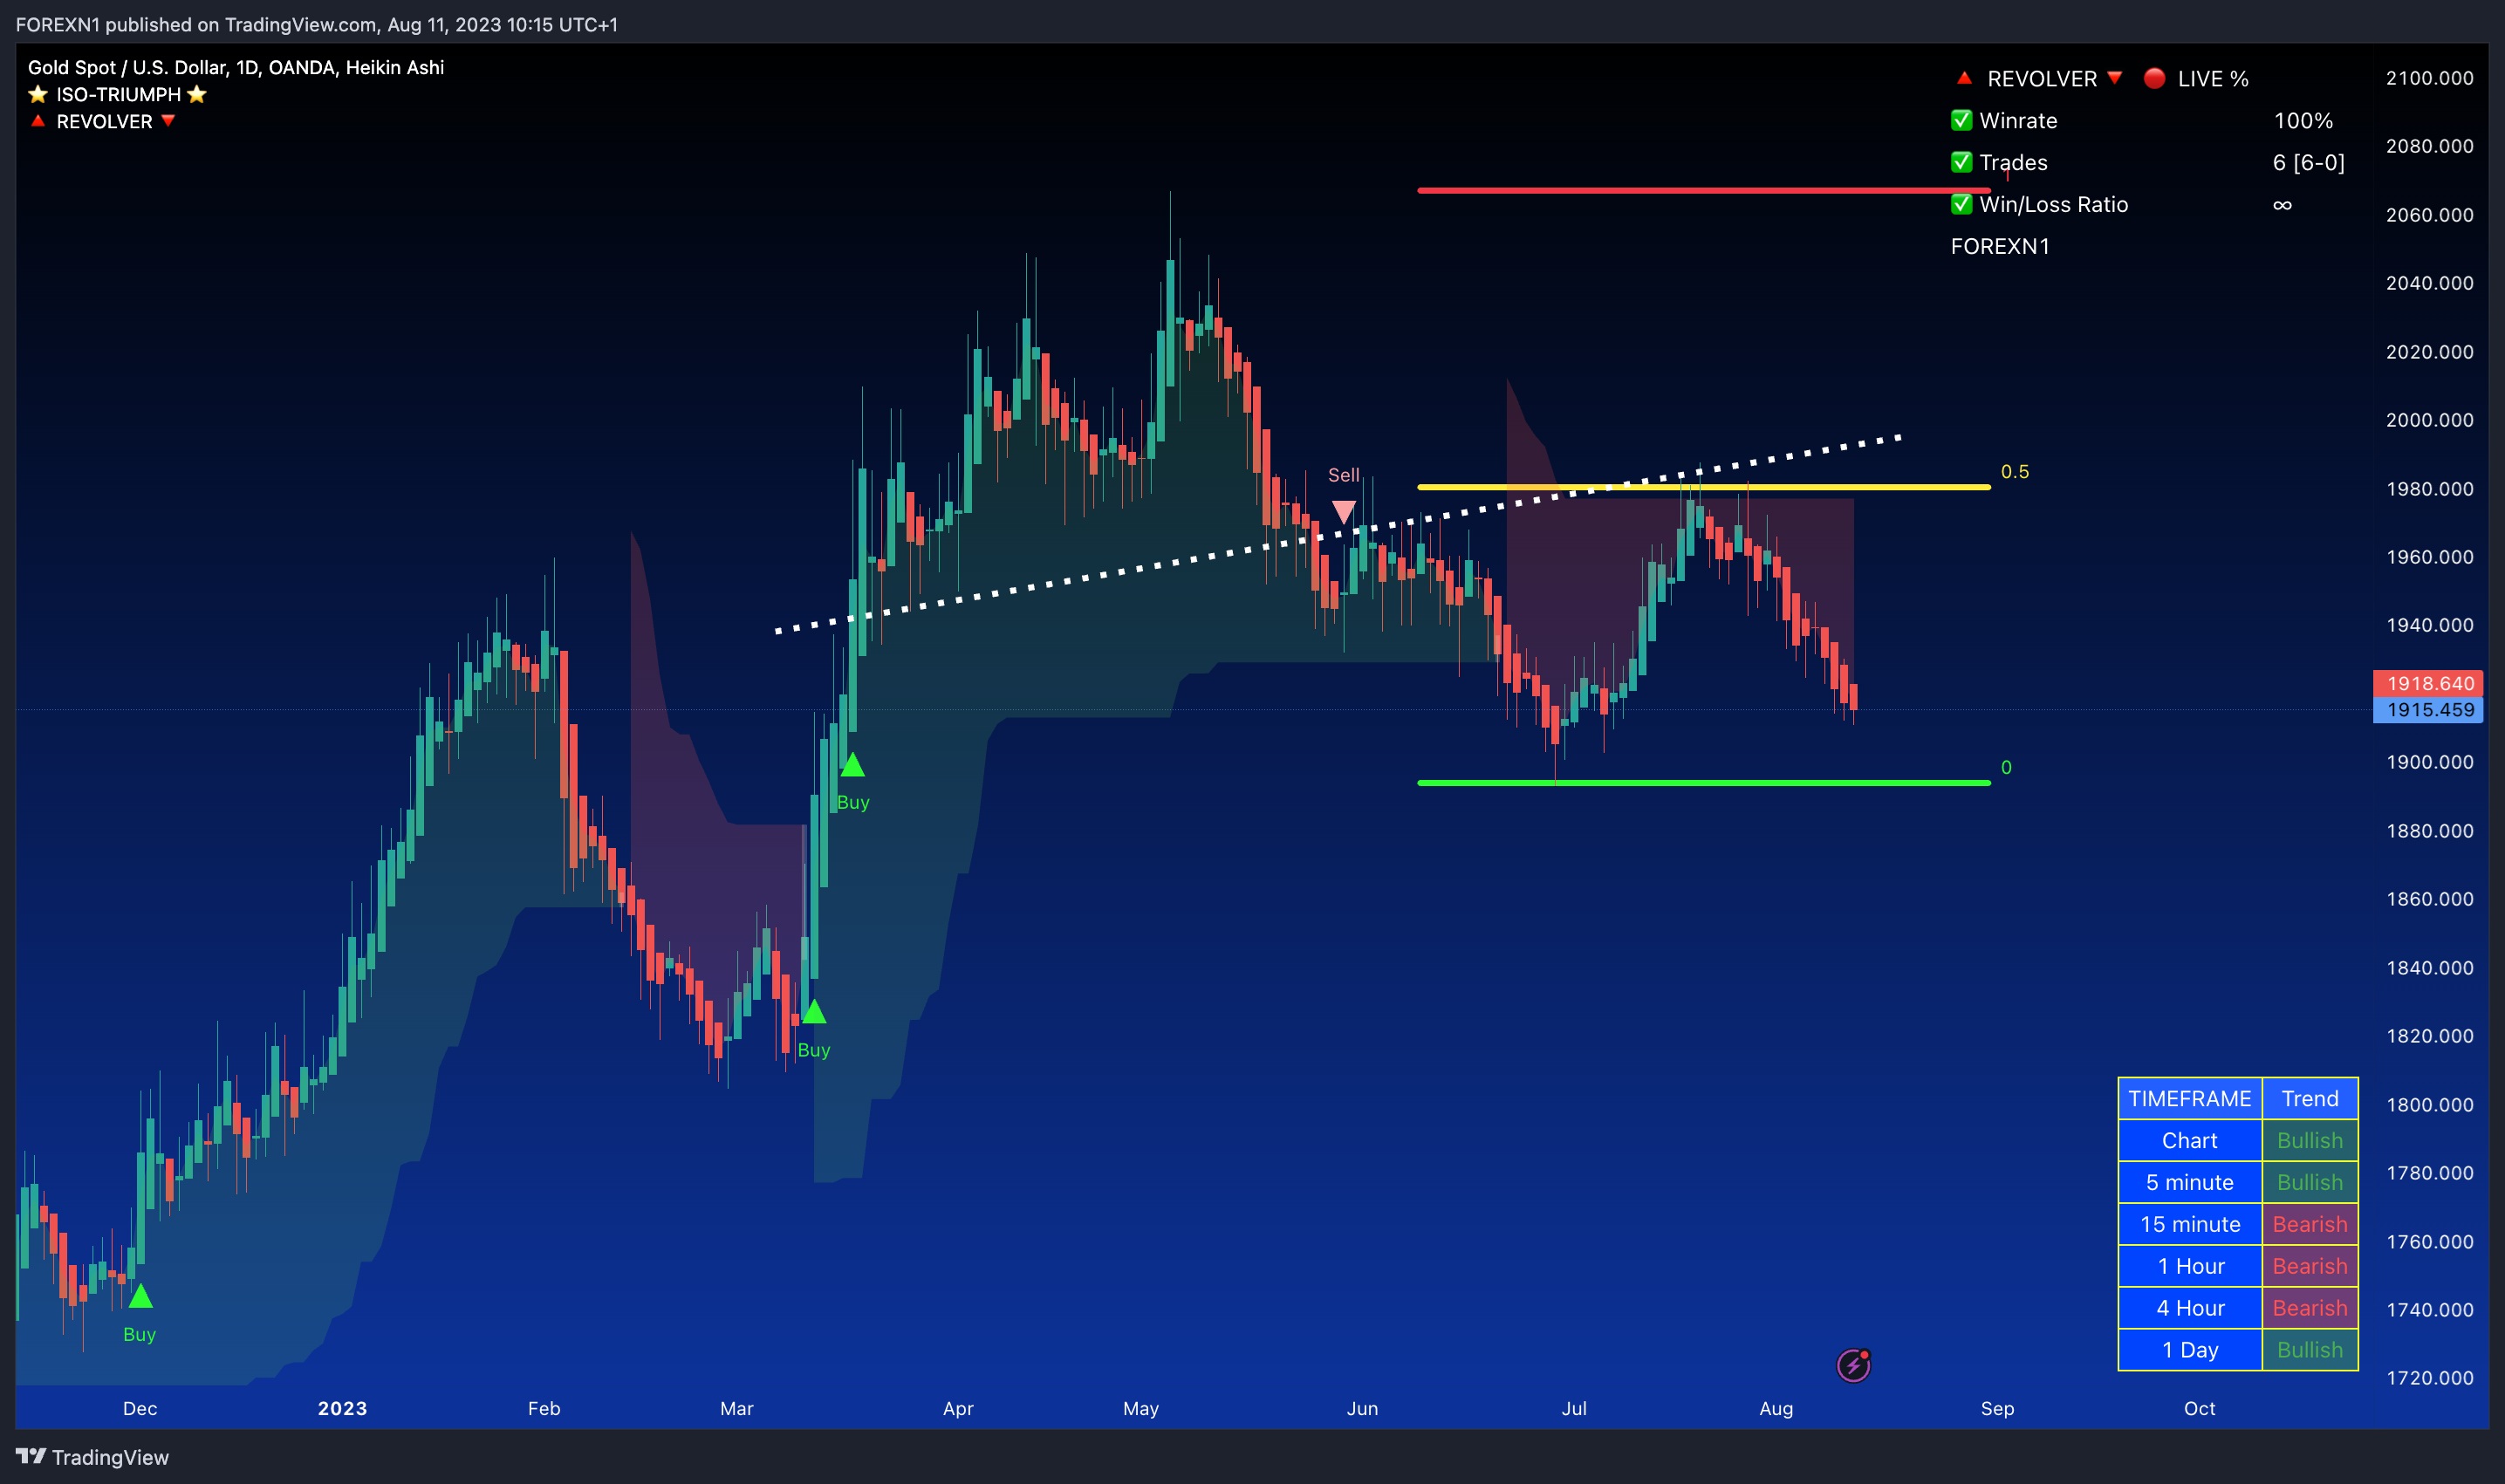Click the 5 minute row label

pos(2190,1182)
